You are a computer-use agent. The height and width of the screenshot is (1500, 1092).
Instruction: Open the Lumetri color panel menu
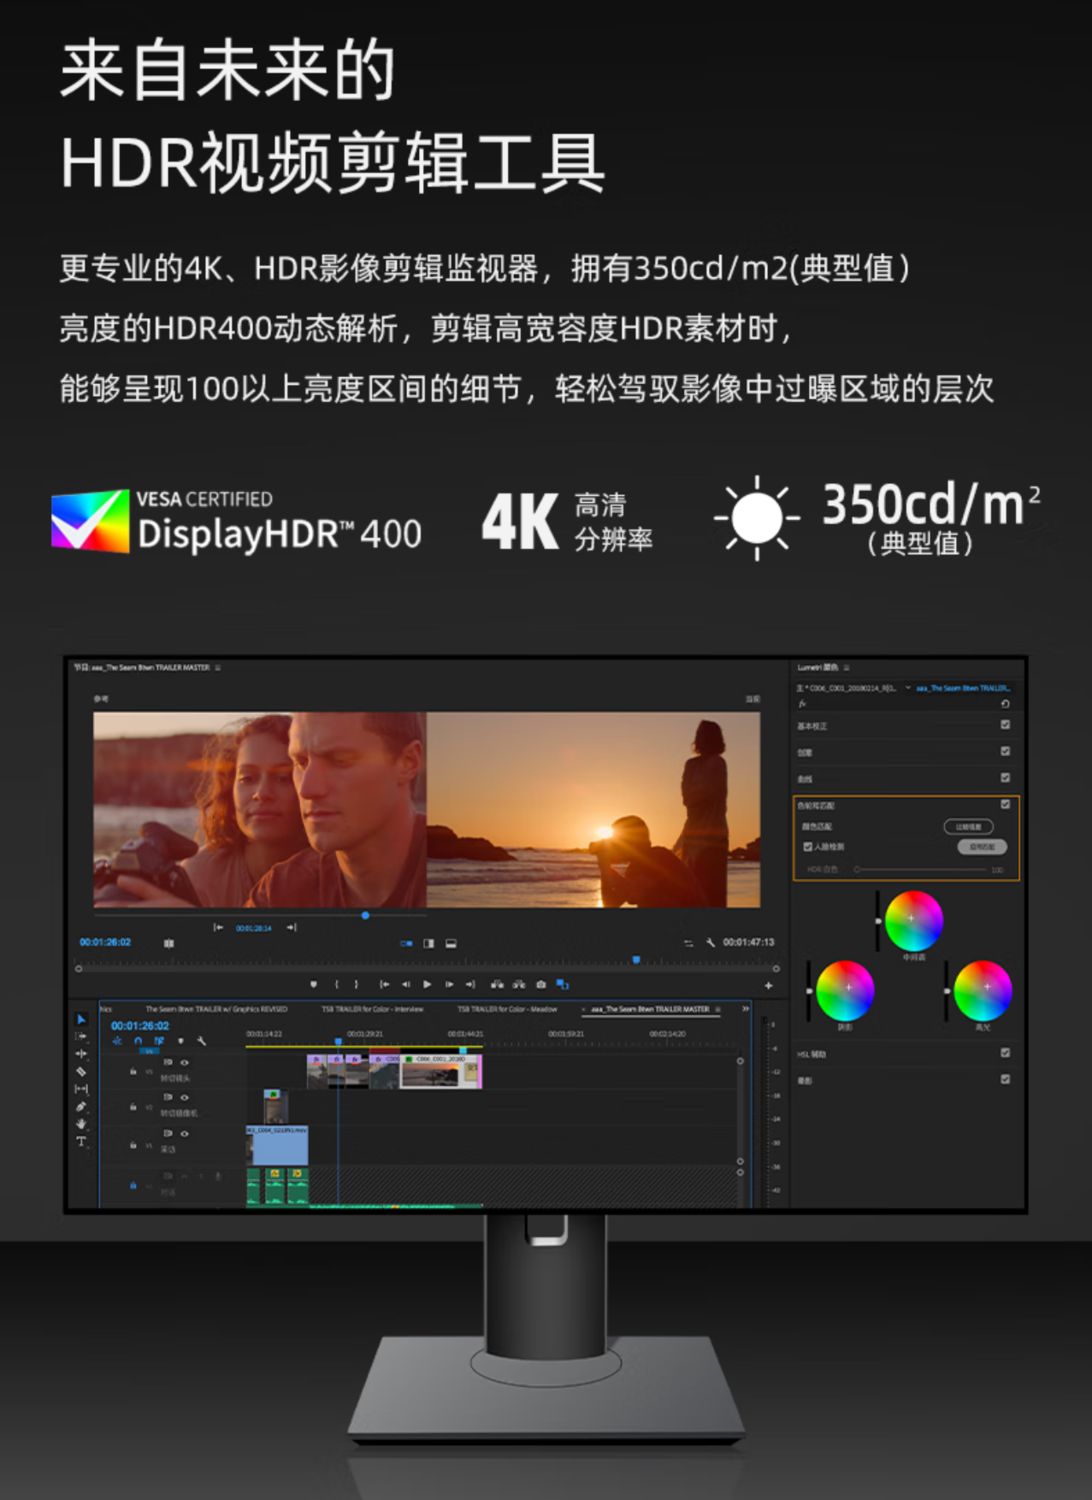click(847, 667)
